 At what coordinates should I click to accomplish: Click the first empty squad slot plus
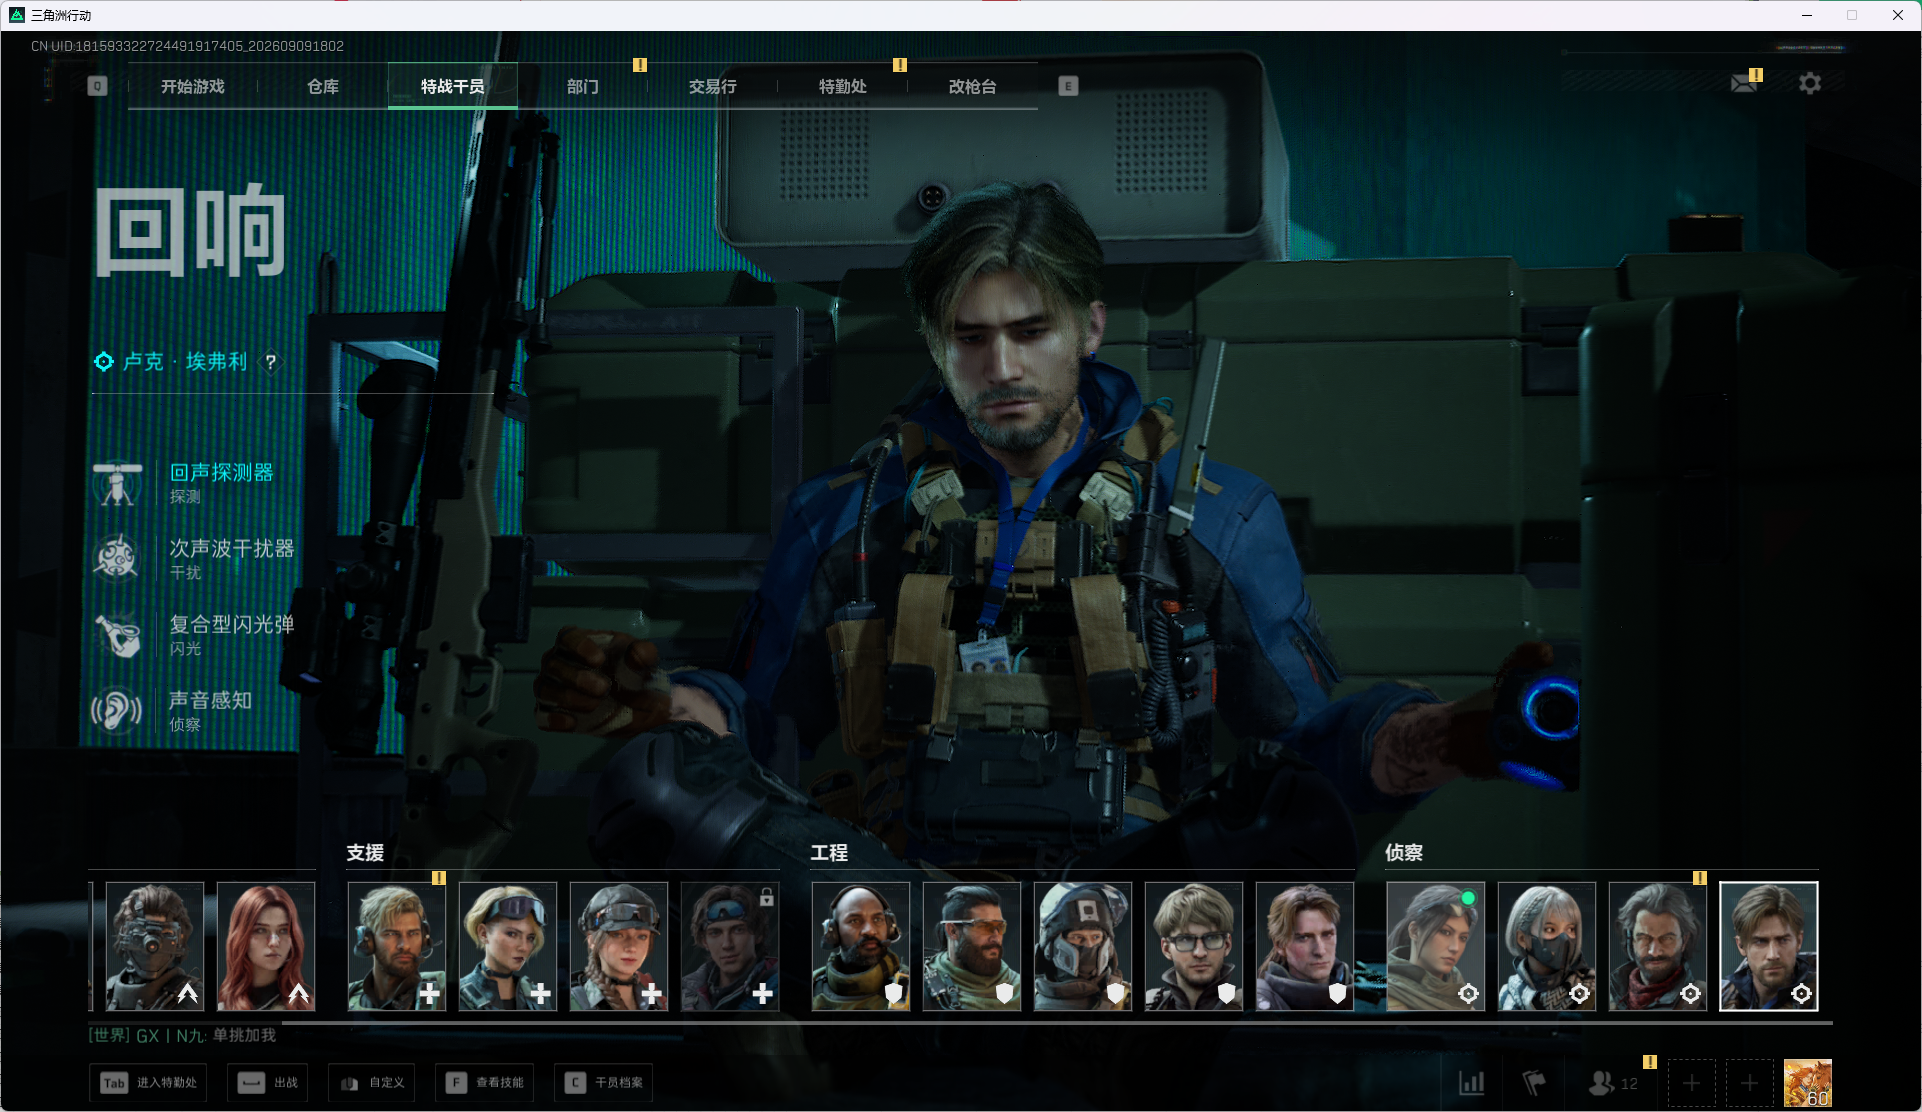[x=1691, y=1083]
